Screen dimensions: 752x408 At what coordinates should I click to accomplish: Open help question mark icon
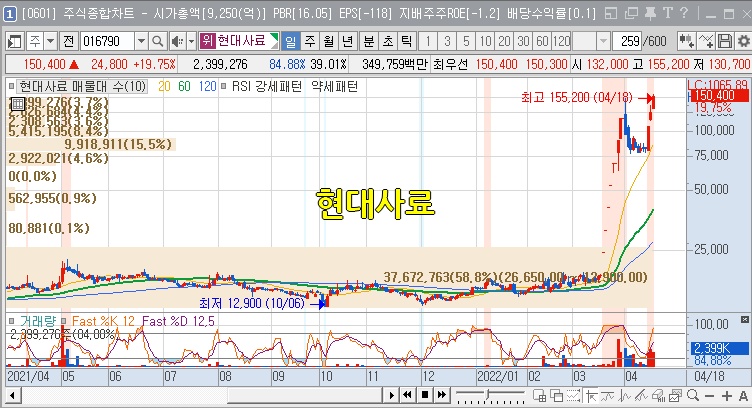tap(684, 13)
